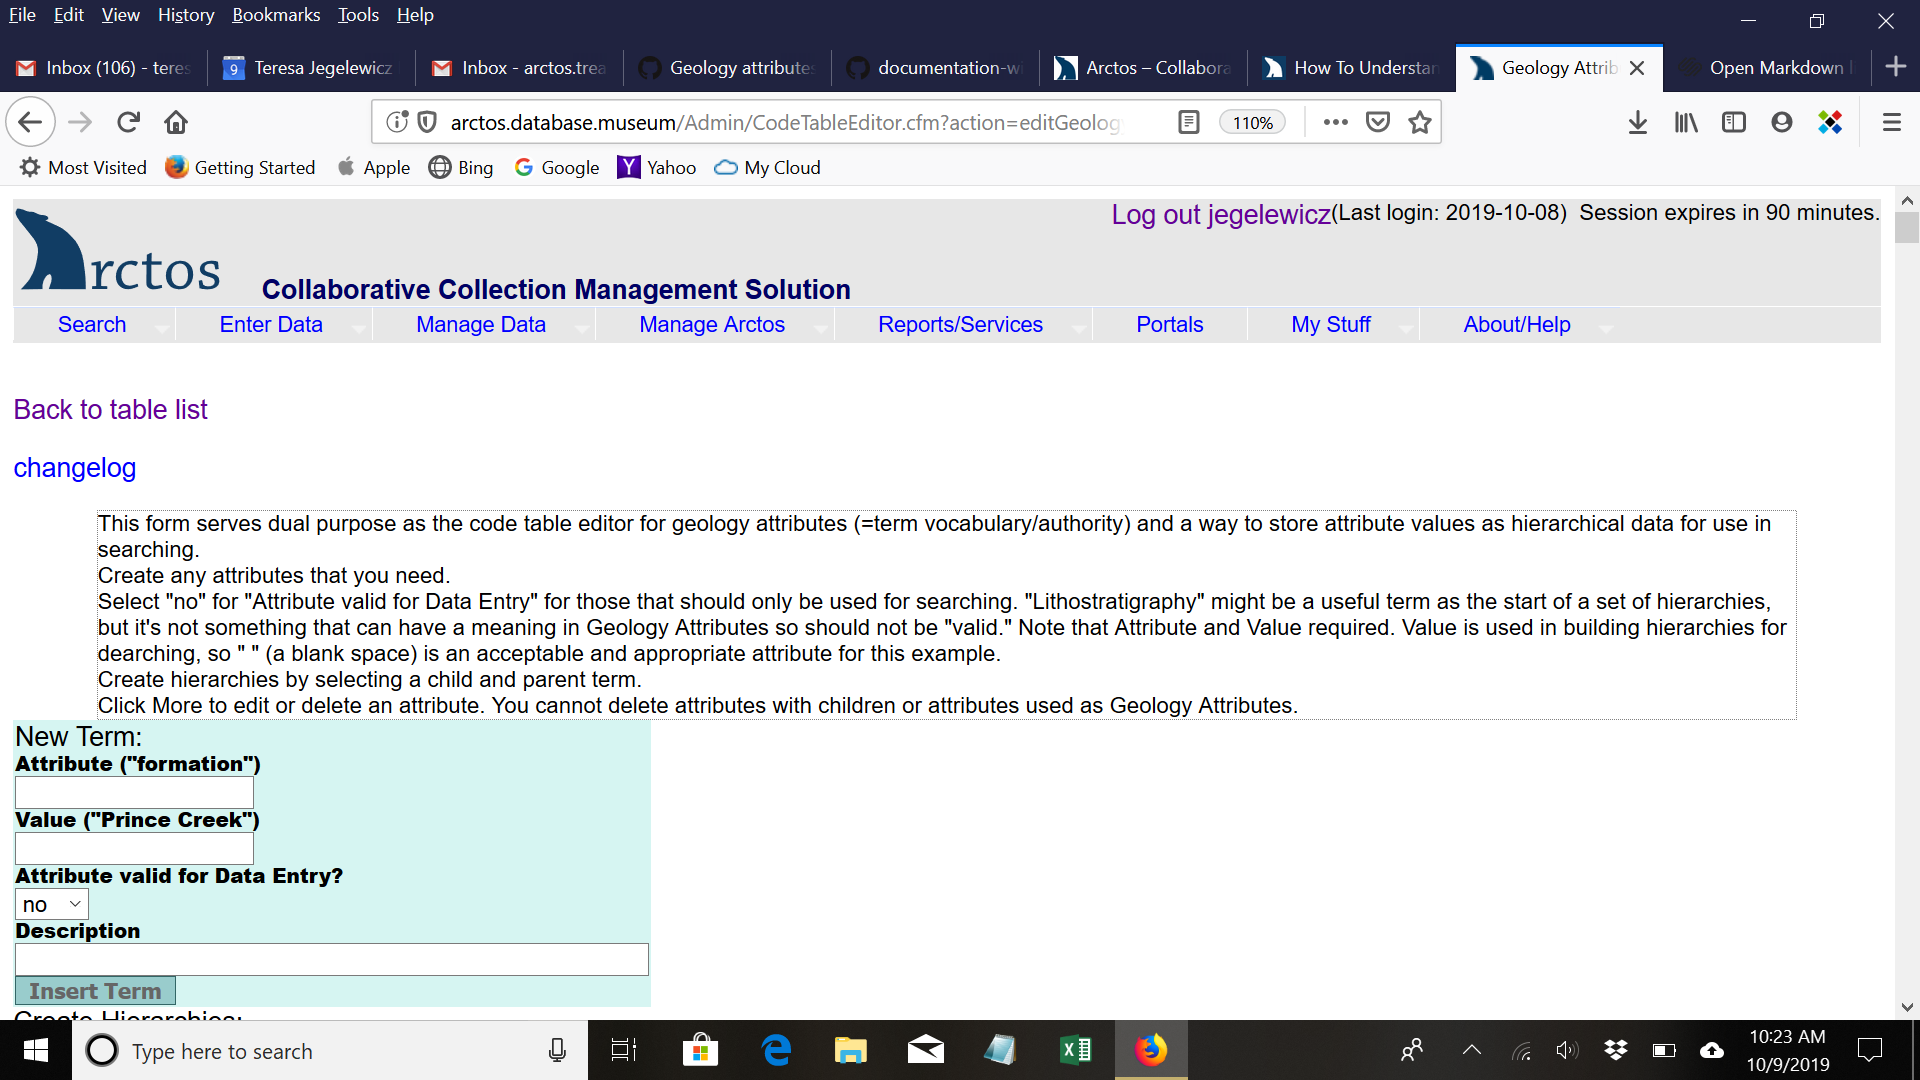Open the Firefox downloads arrow icon
The image size is (1920, 1080).
point(1637,122)
